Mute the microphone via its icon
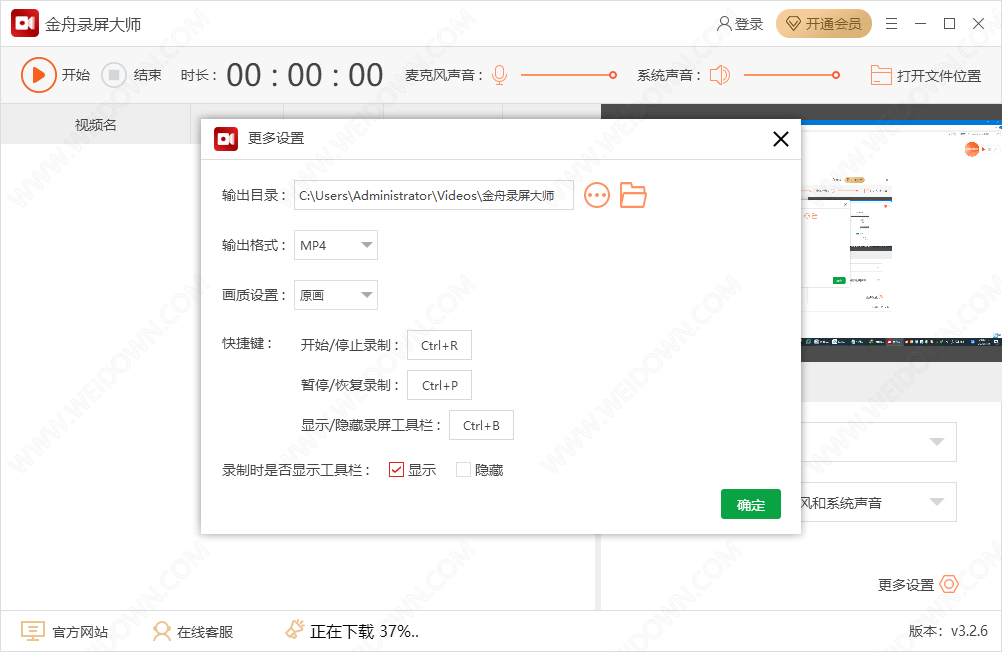Screen dimensions: 1002x652 point(500,75)
